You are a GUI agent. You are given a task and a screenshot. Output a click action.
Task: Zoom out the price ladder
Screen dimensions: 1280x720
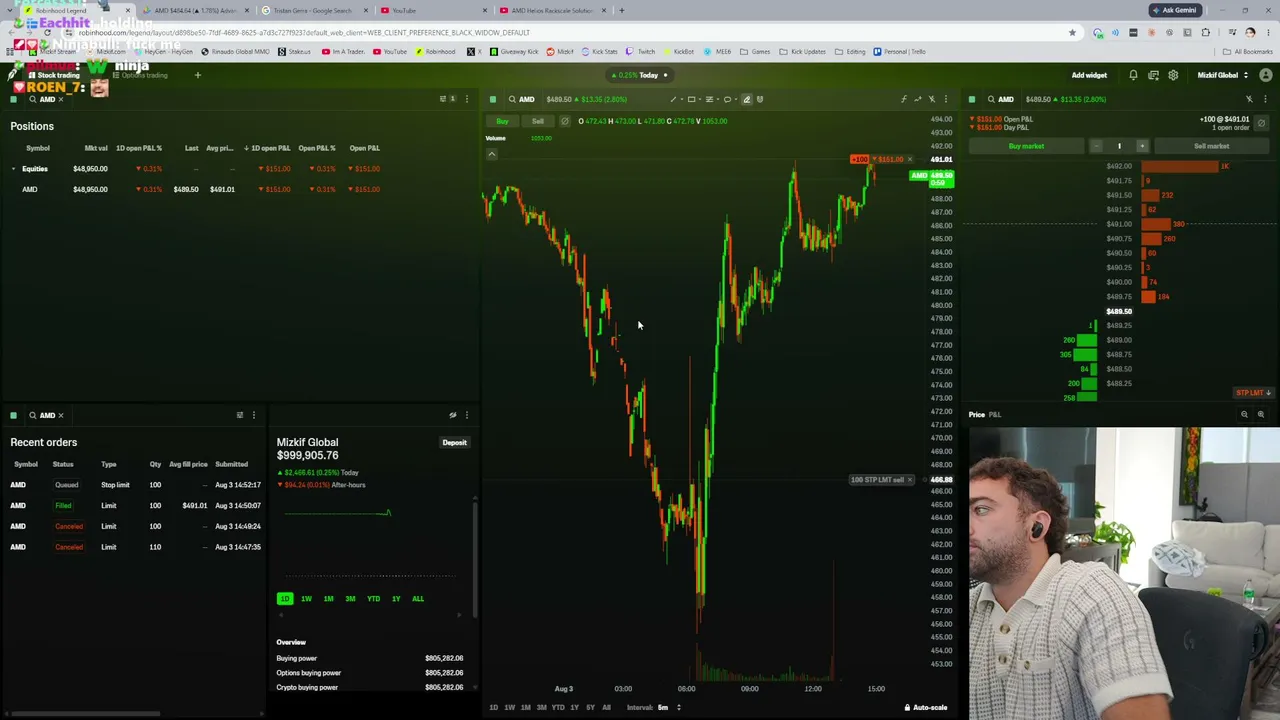1244,414
